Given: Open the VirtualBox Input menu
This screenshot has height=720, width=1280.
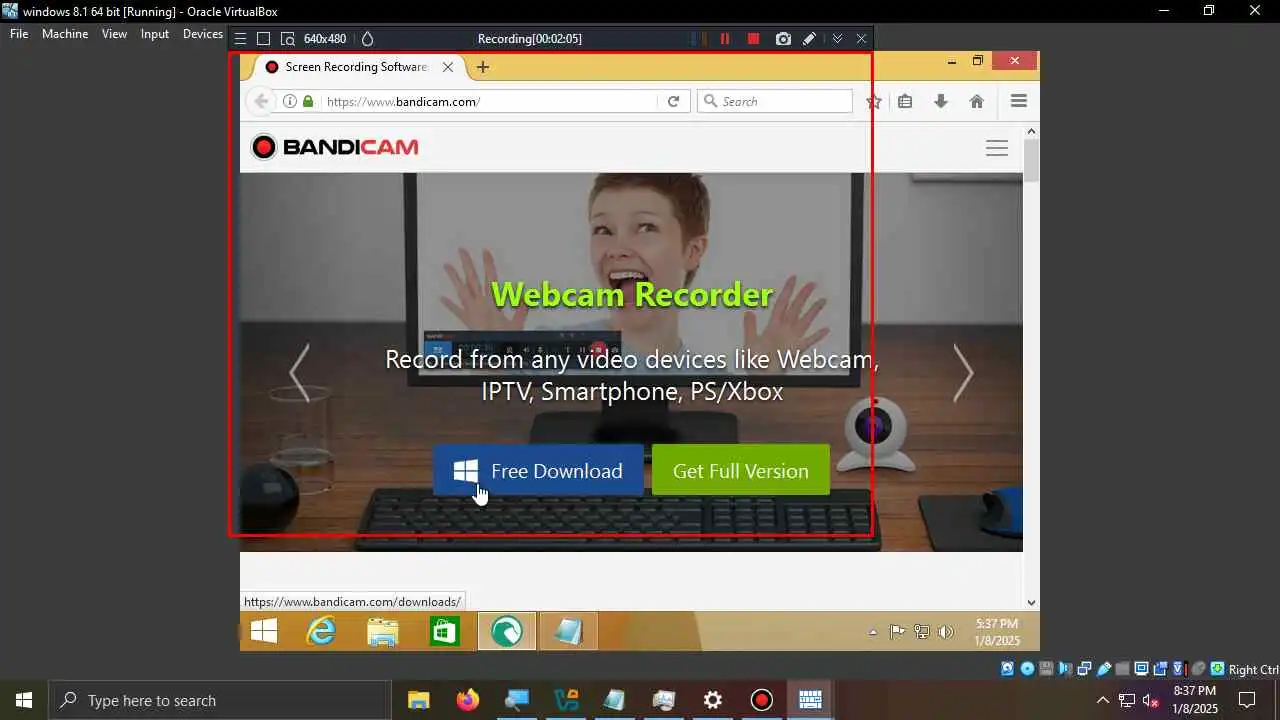Looking at the screenshot, I should pyautogui.click(x=155, y=34).
